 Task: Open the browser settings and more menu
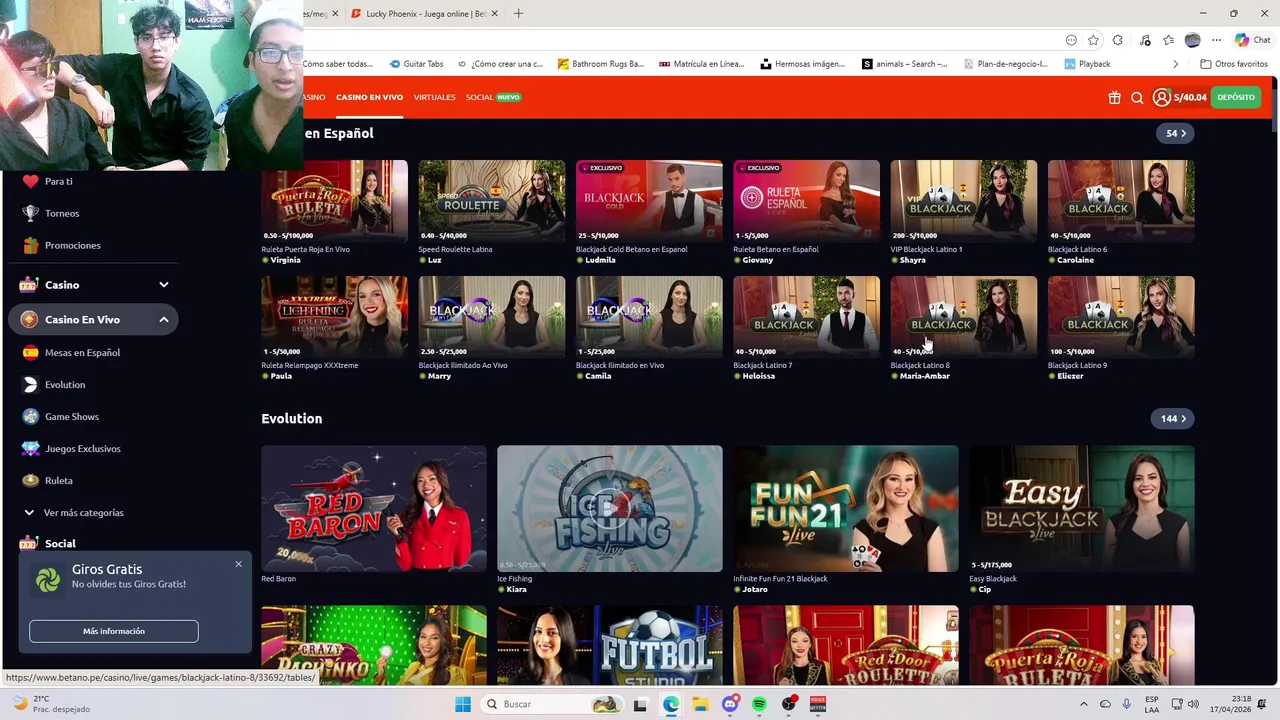[x=1216, y=40]
